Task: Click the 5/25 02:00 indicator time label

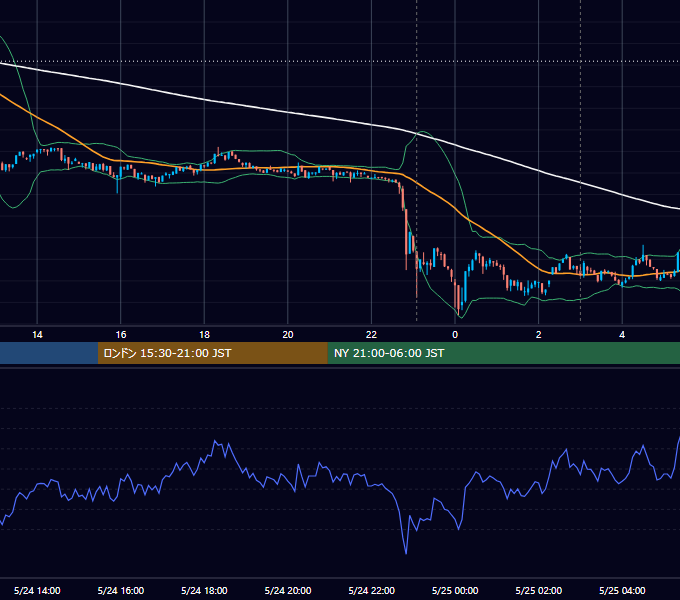Action: 539,590
